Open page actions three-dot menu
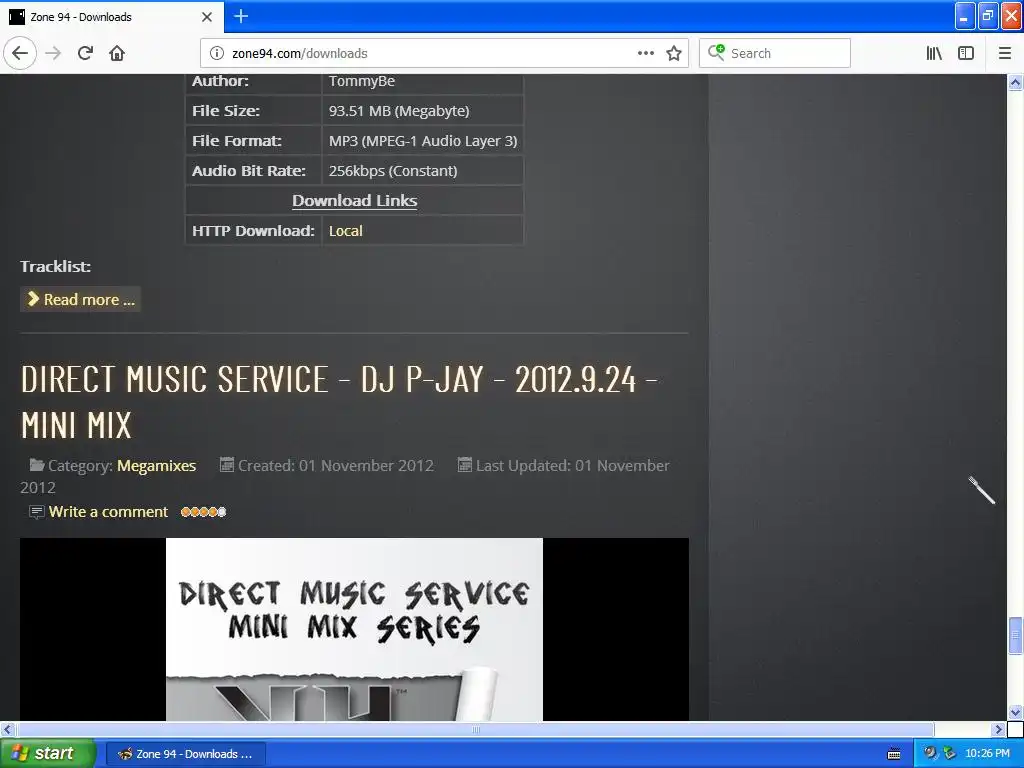 pyautogui.click(x=645, y=53)
